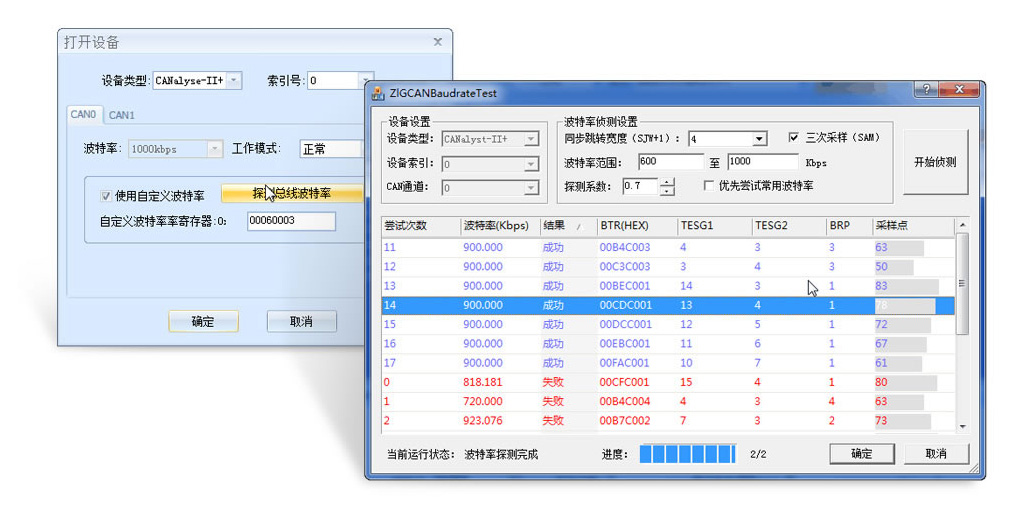Select the CAN0 tab
The width and height of the screenshot is (1020, 520).
click(x=83, y=115)
